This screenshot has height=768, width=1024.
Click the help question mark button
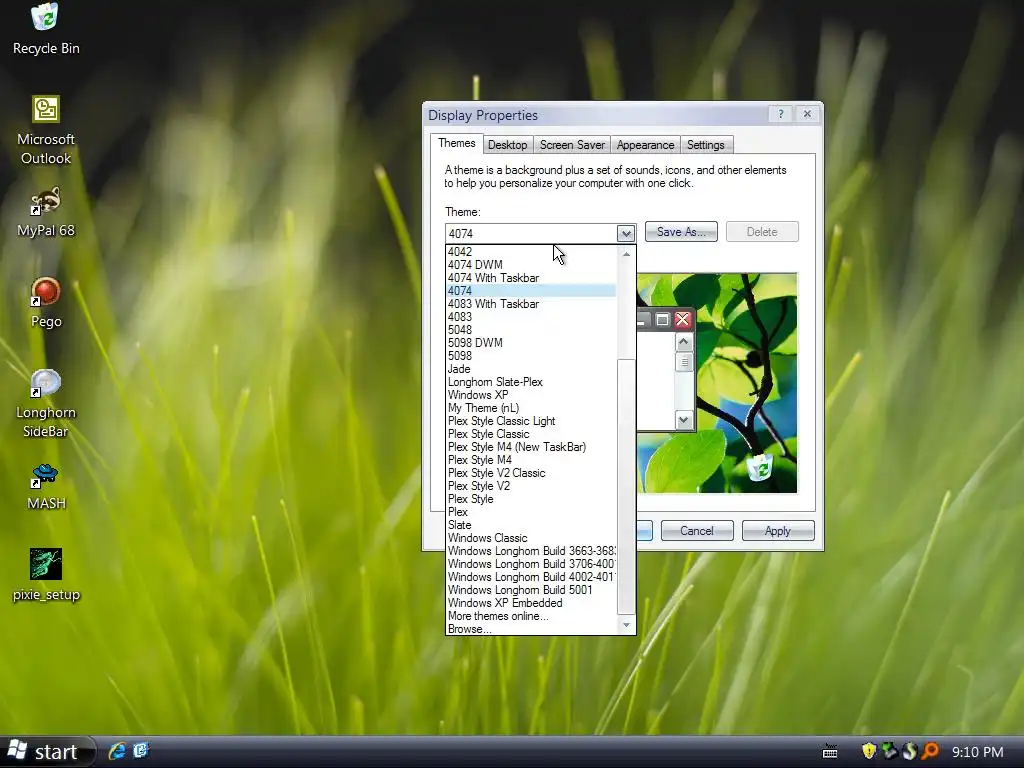(780, 114)
